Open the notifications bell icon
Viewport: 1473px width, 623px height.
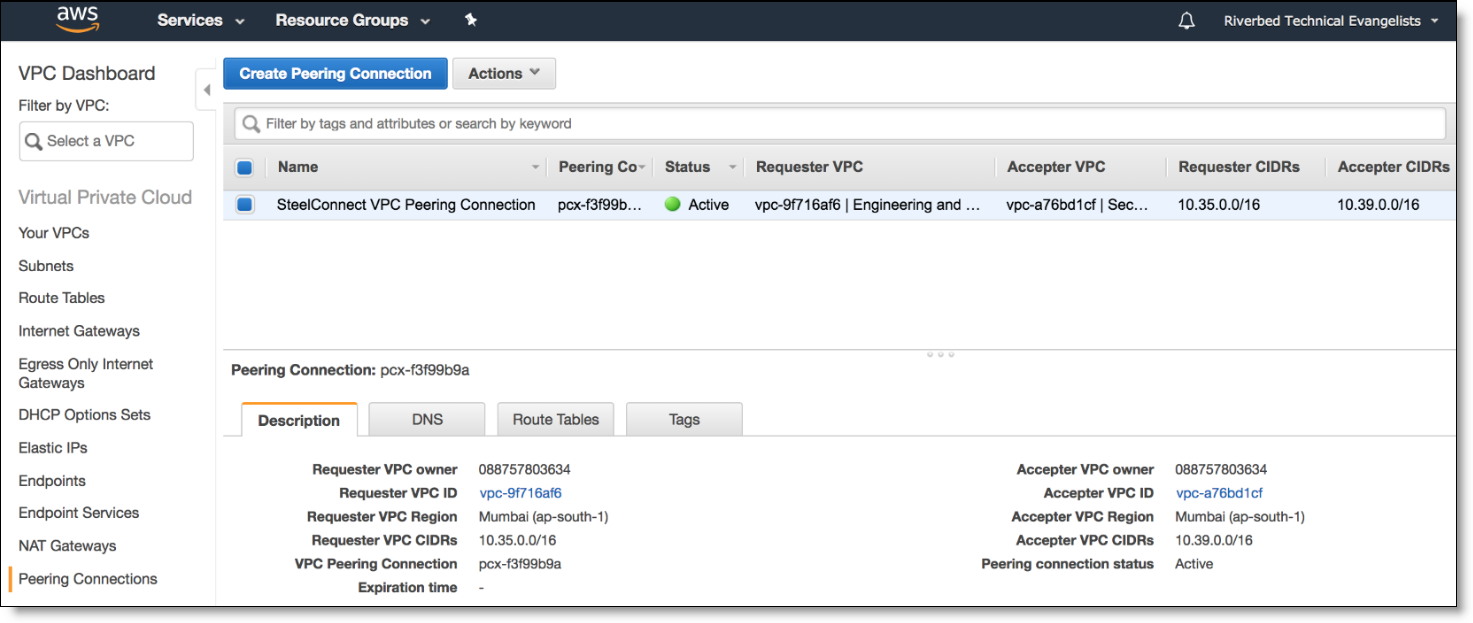[x=1187, y=21]
